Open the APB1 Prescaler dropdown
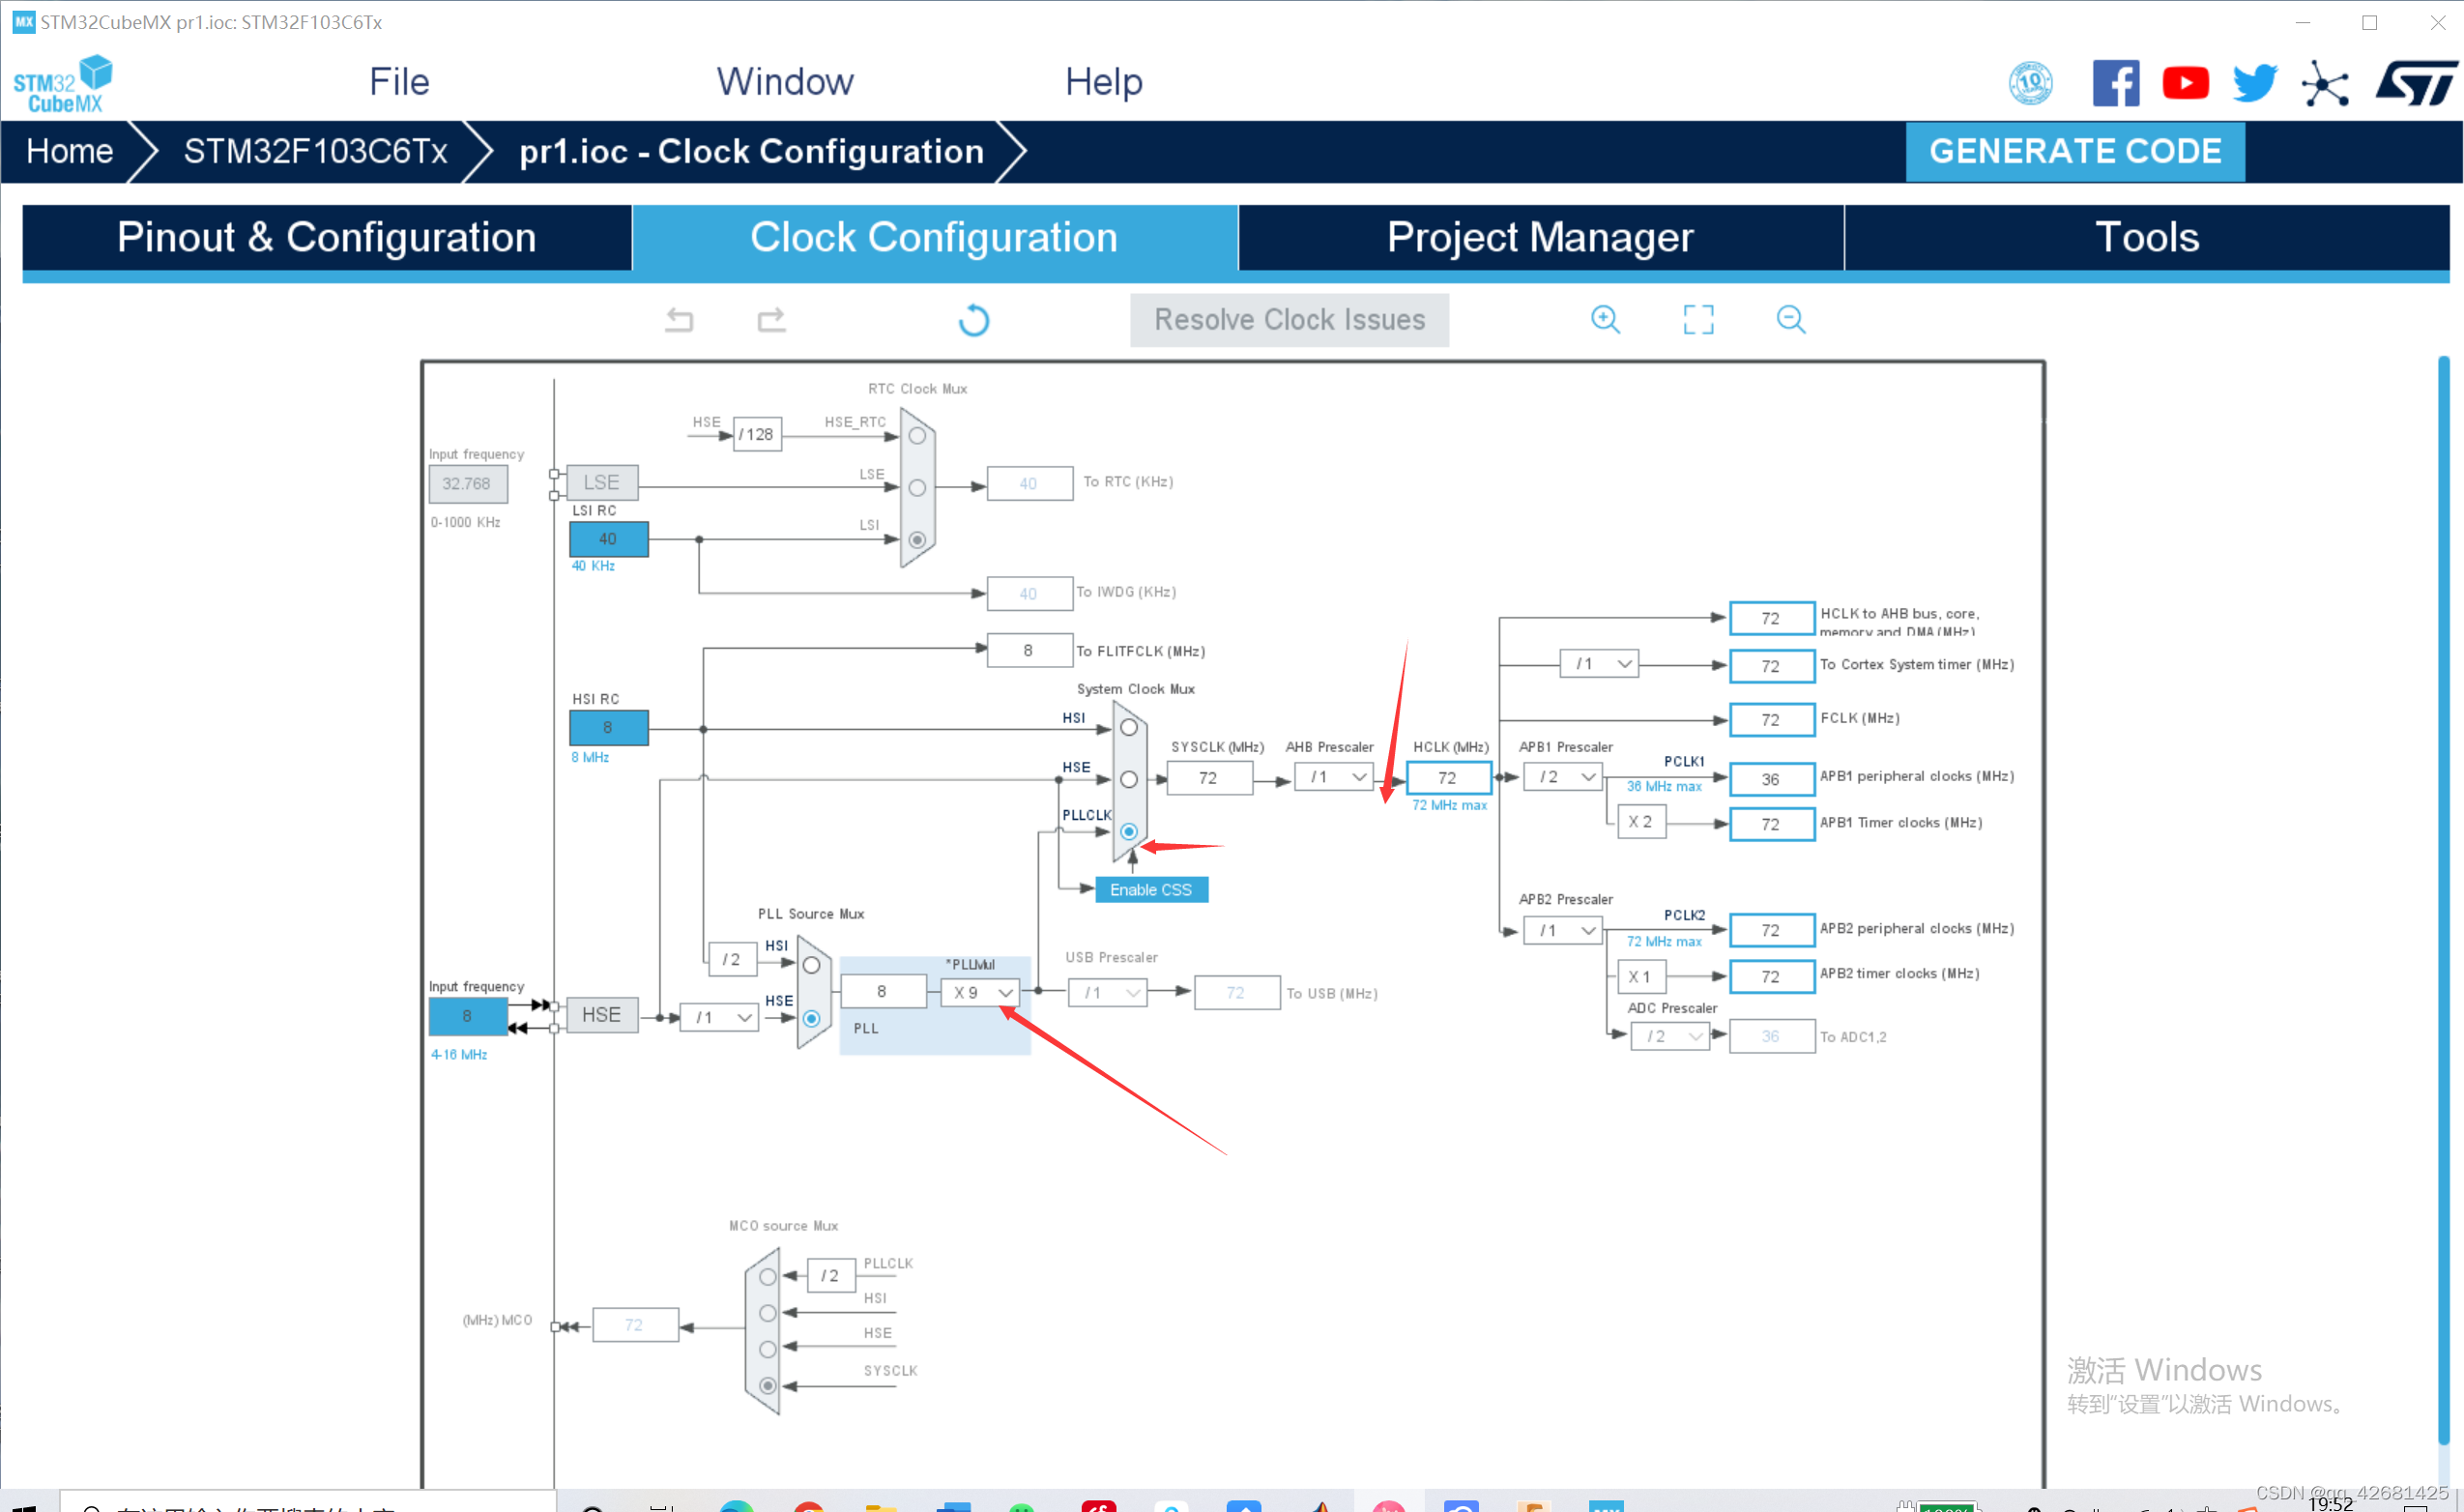Screen dimensions: 2464x1512 (1563, 777)
